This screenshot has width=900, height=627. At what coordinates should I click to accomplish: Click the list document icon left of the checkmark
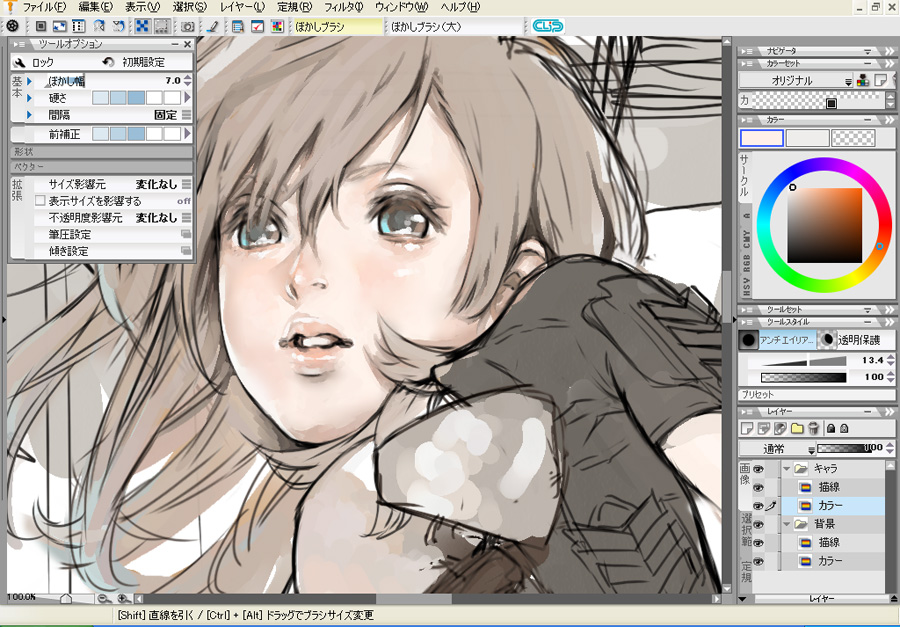click(238, 26)
